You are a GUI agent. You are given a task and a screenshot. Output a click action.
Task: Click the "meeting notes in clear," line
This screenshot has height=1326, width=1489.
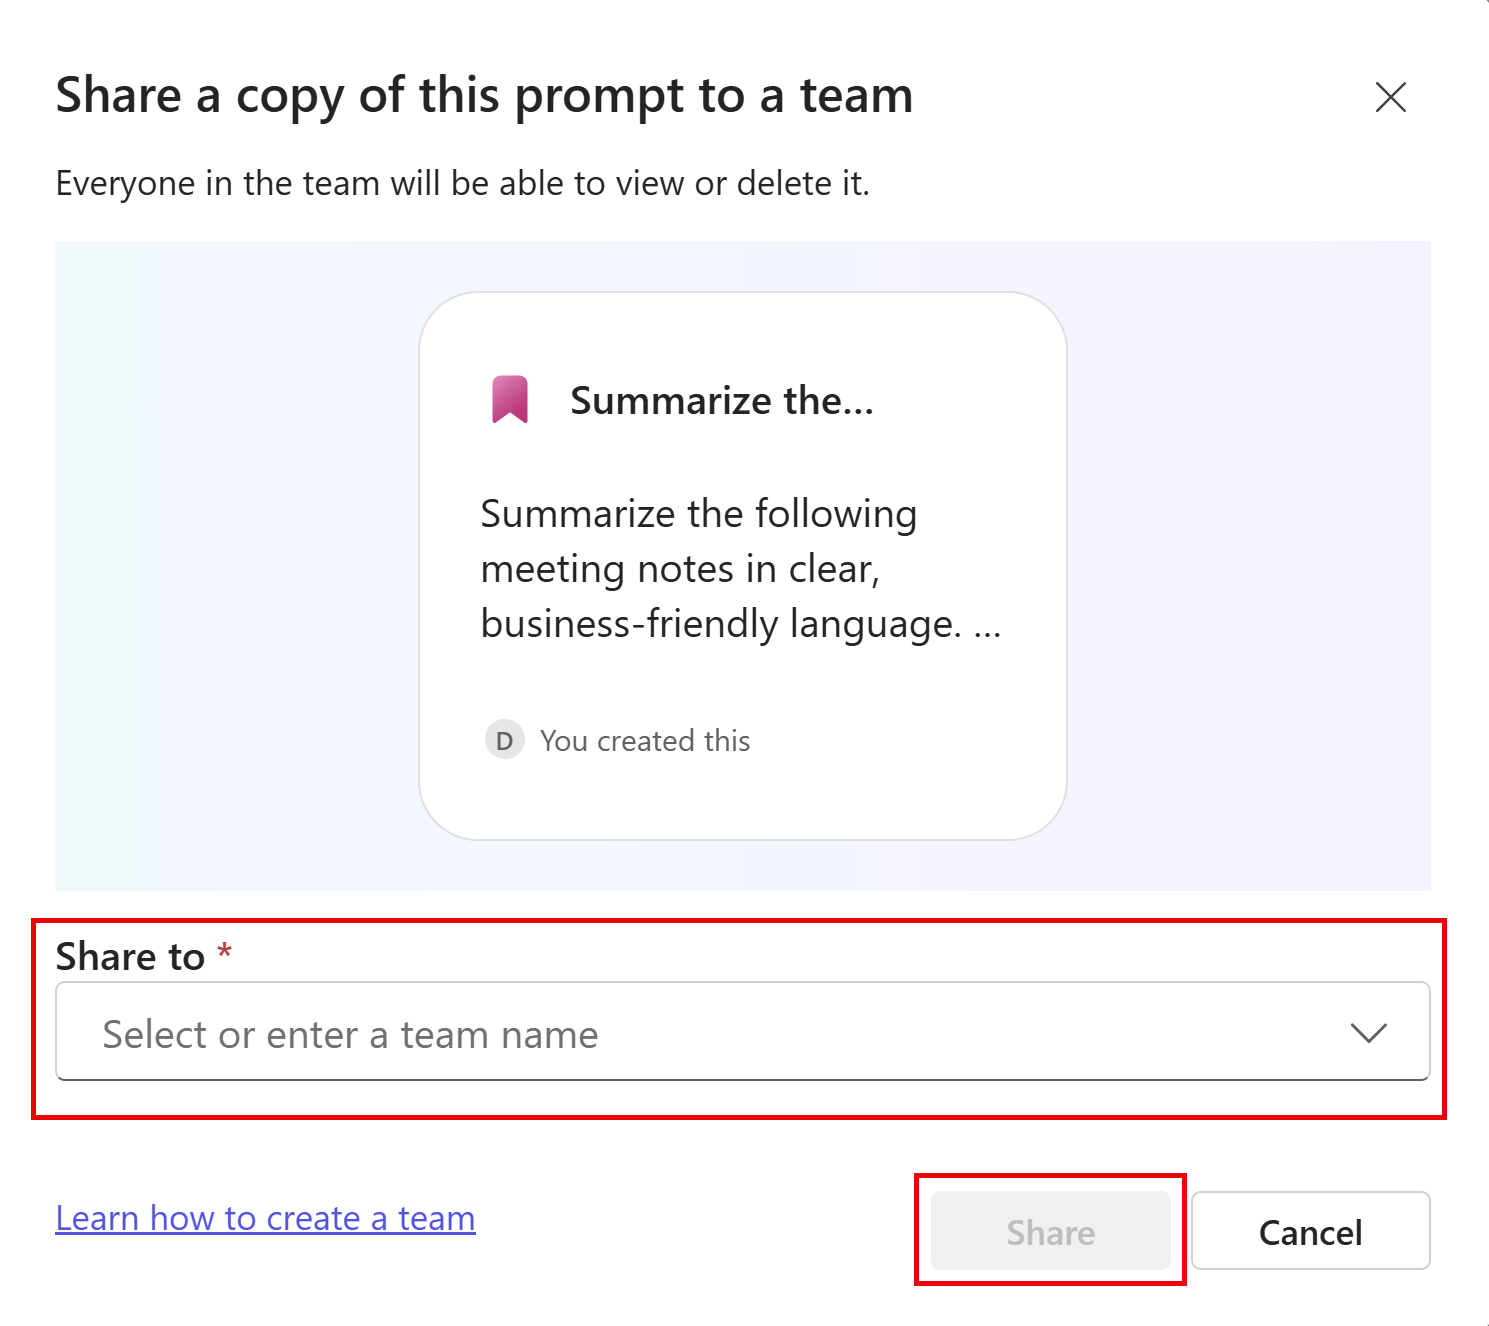pos(680,569)
